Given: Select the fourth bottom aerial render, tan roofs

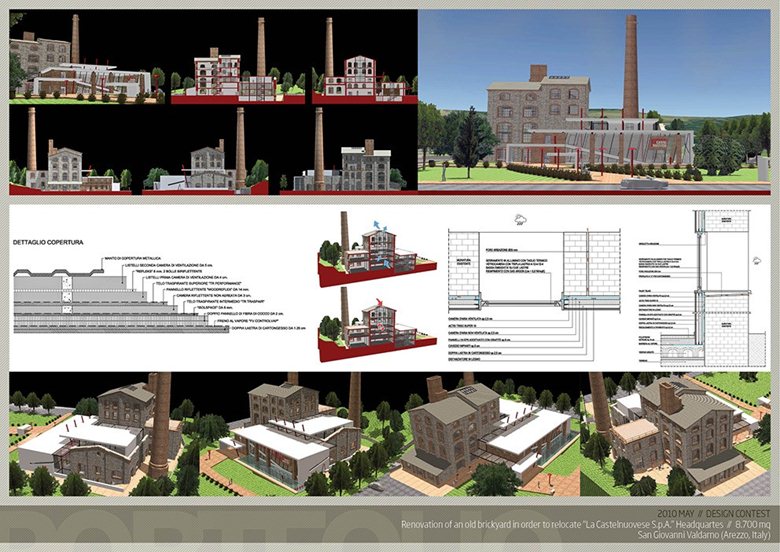Looking at the screenshot, I should click(x=675, y=434).
